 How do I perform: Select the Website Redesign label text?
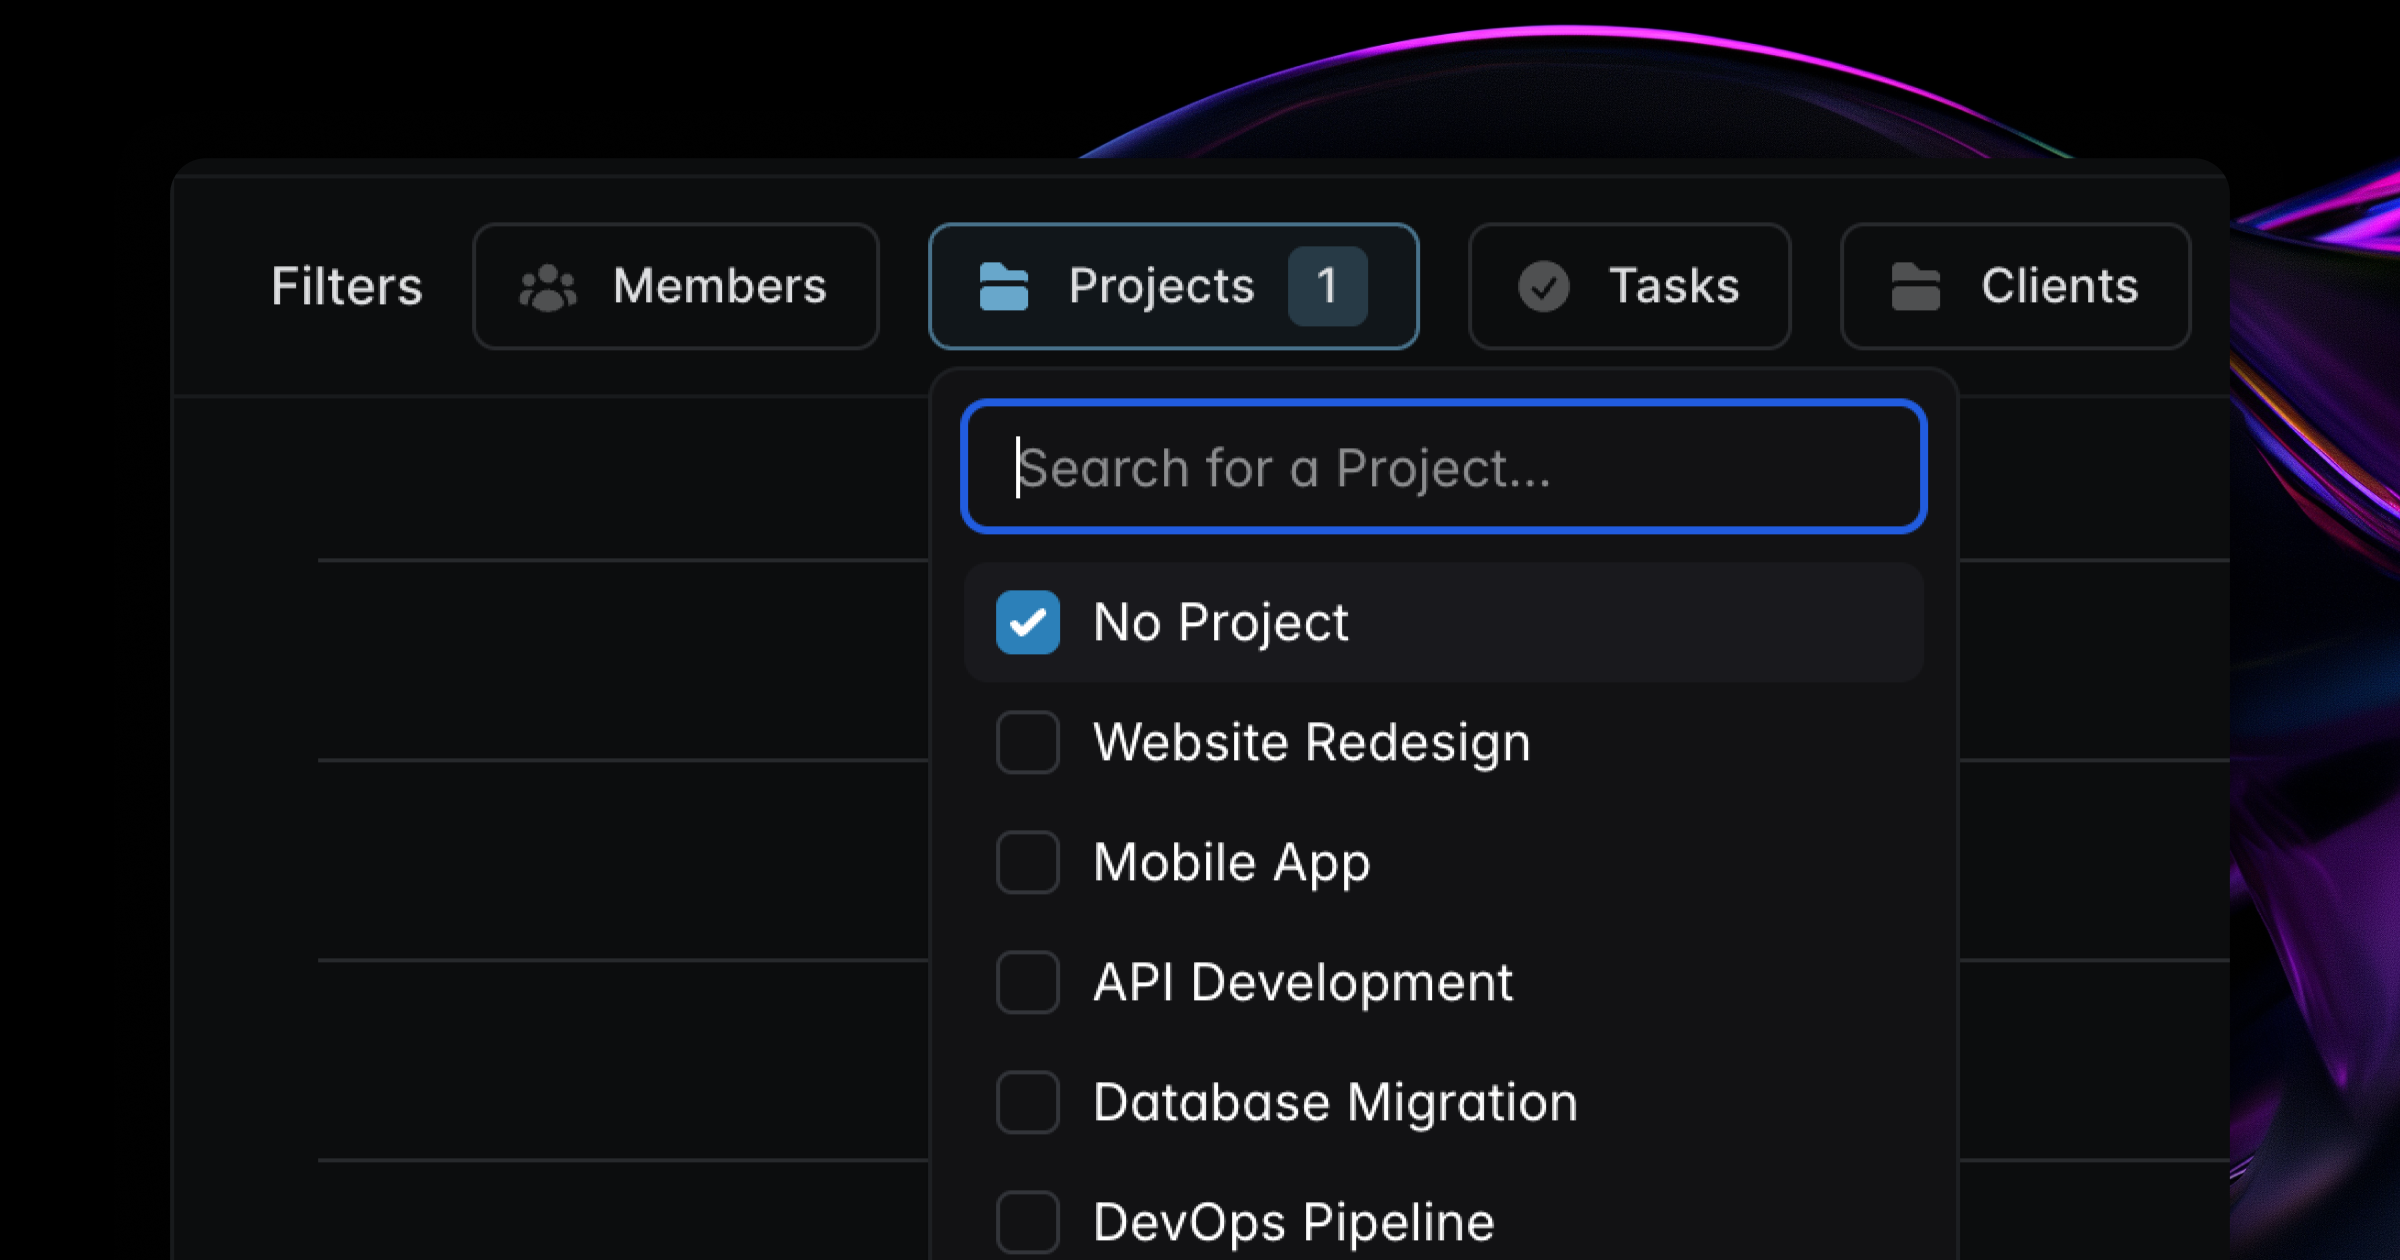1312,743
